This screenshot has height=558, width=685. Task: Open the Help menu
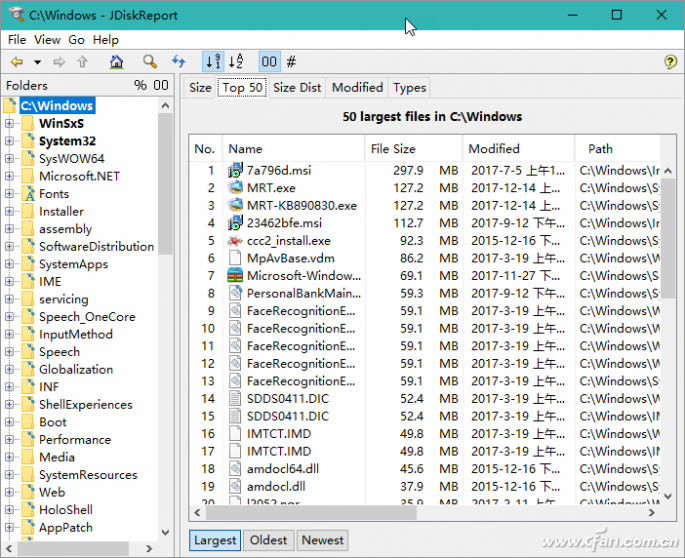[x=105, y=40]
